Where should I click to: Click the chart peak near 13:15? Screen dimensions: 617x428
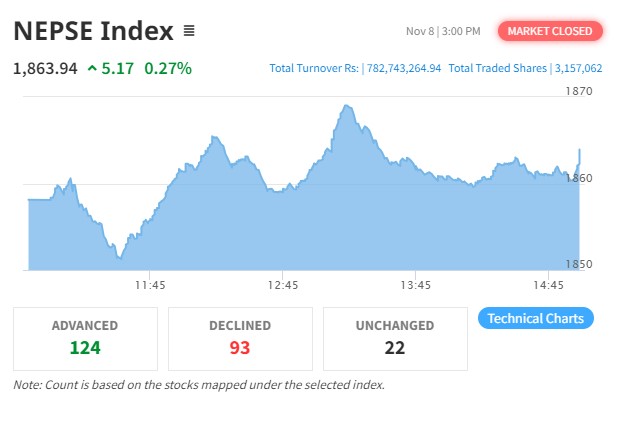click(346, 106)
